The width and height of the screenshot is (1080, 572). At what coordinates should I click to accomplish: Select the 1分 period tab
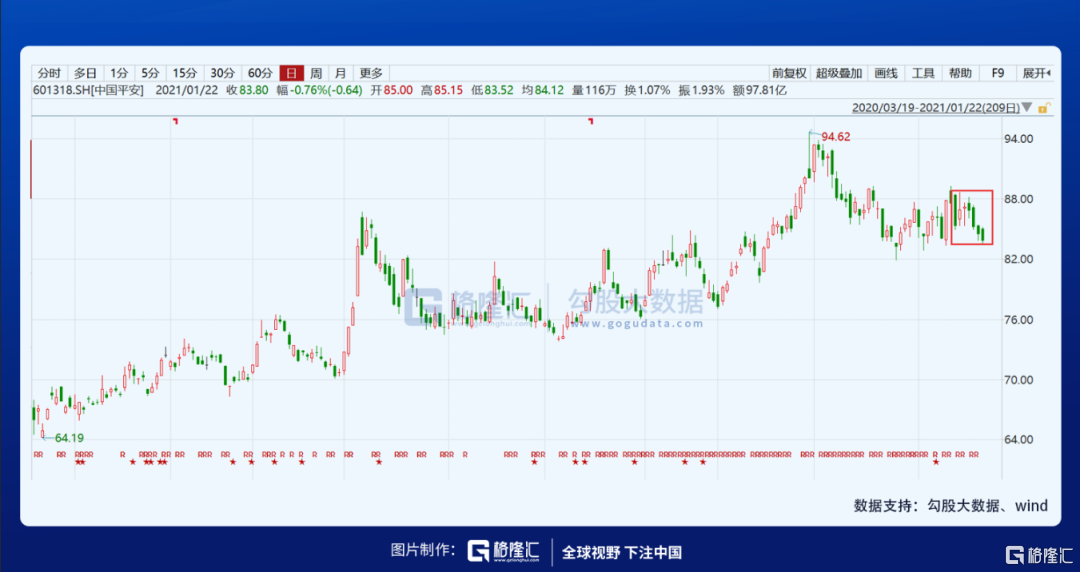point(119,73)
